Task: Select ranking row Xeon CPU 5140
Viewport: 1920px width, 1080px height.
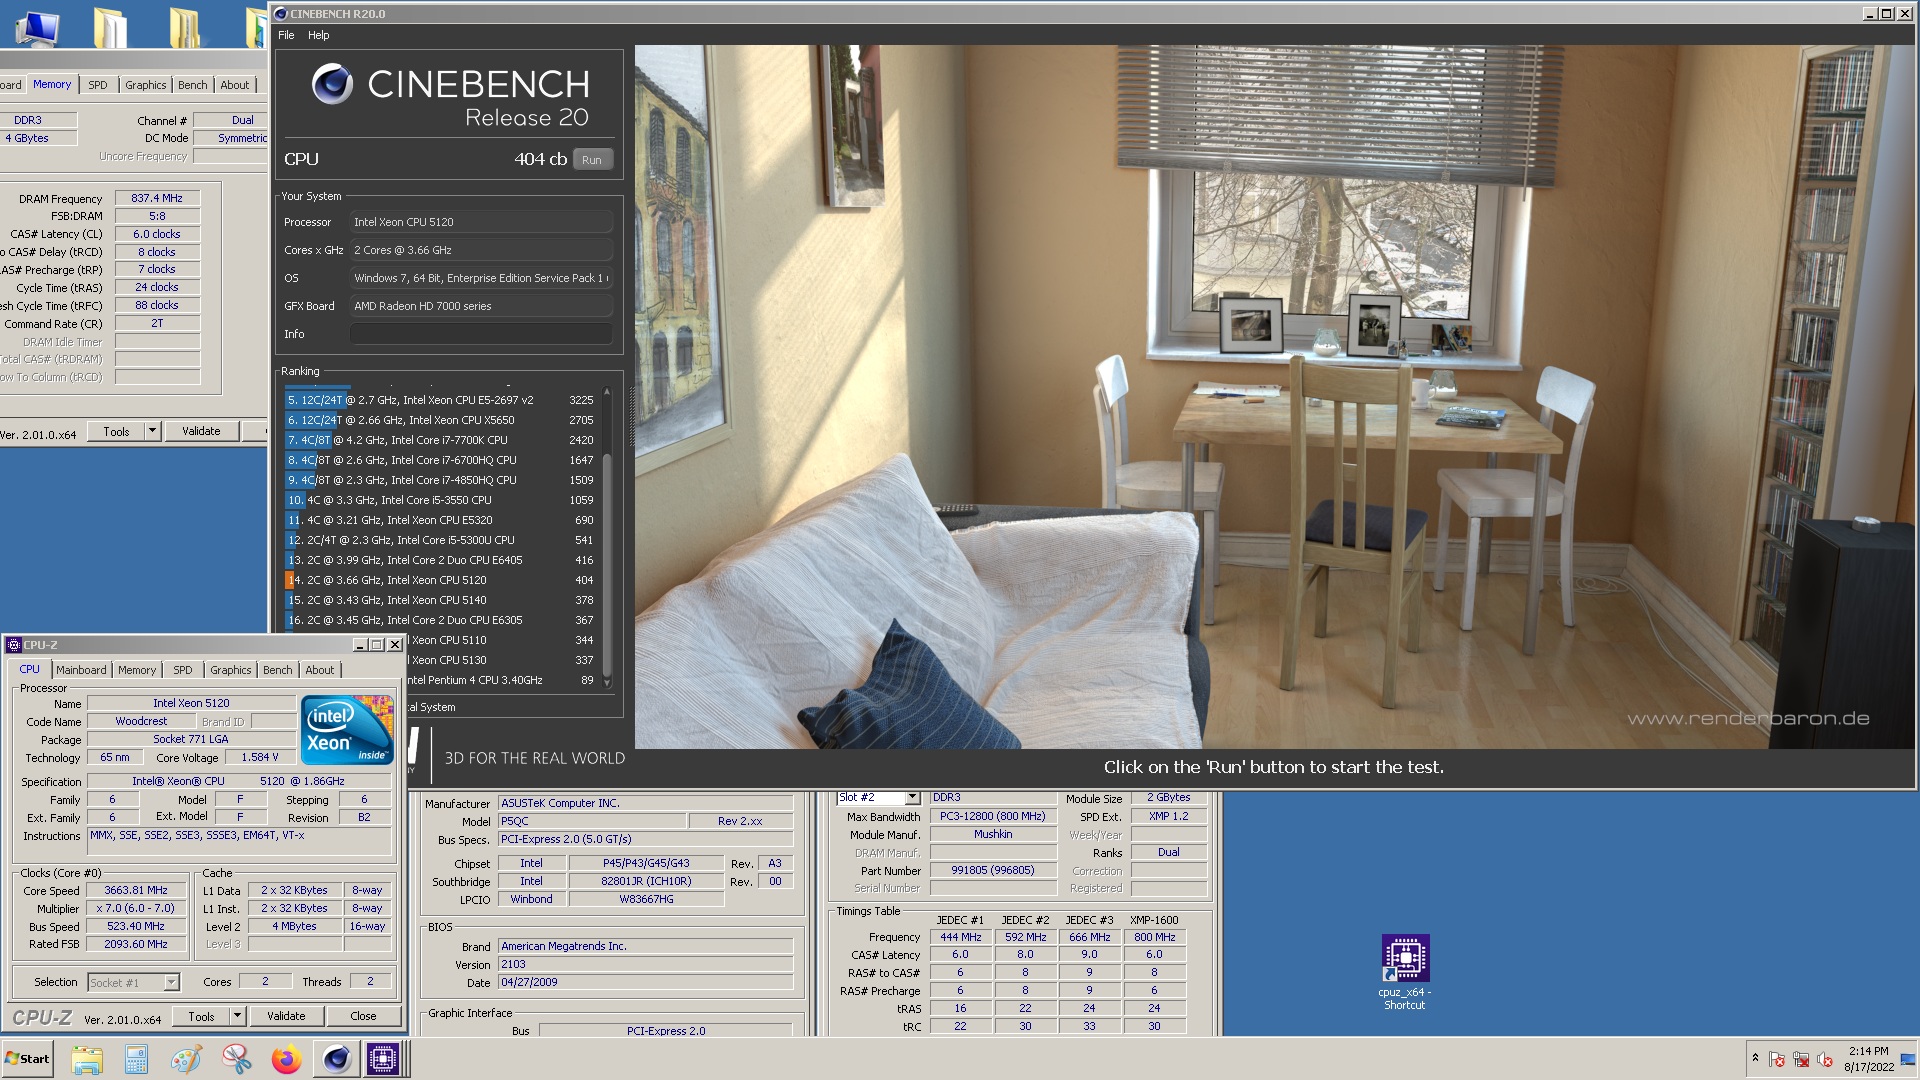Action: click(x=441, y=600)
